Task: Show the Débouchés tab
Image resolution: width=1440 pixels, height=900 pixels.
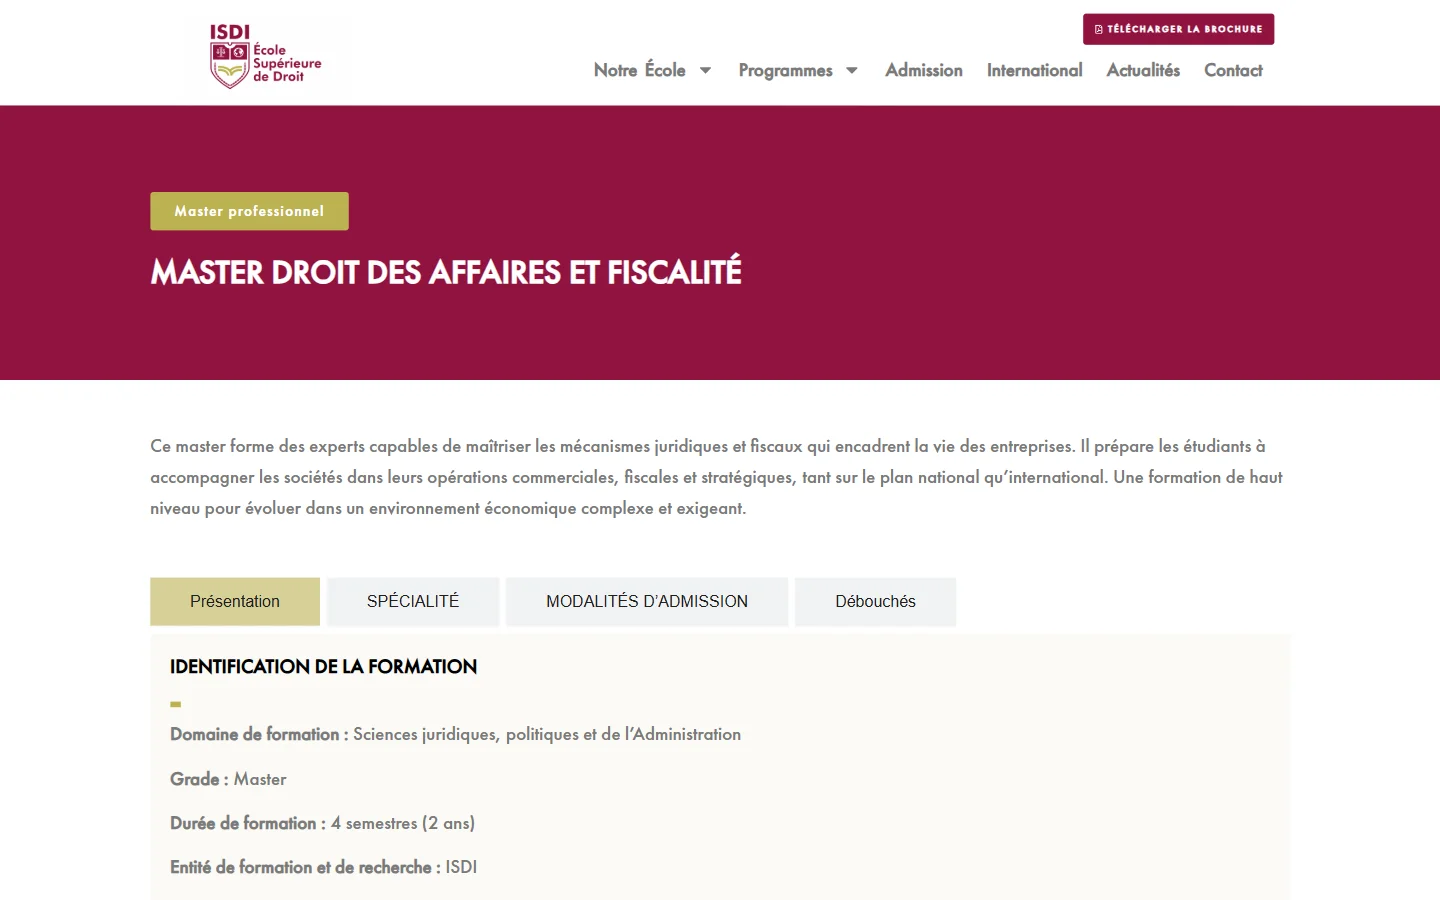Action: click(x=875, y=601)
